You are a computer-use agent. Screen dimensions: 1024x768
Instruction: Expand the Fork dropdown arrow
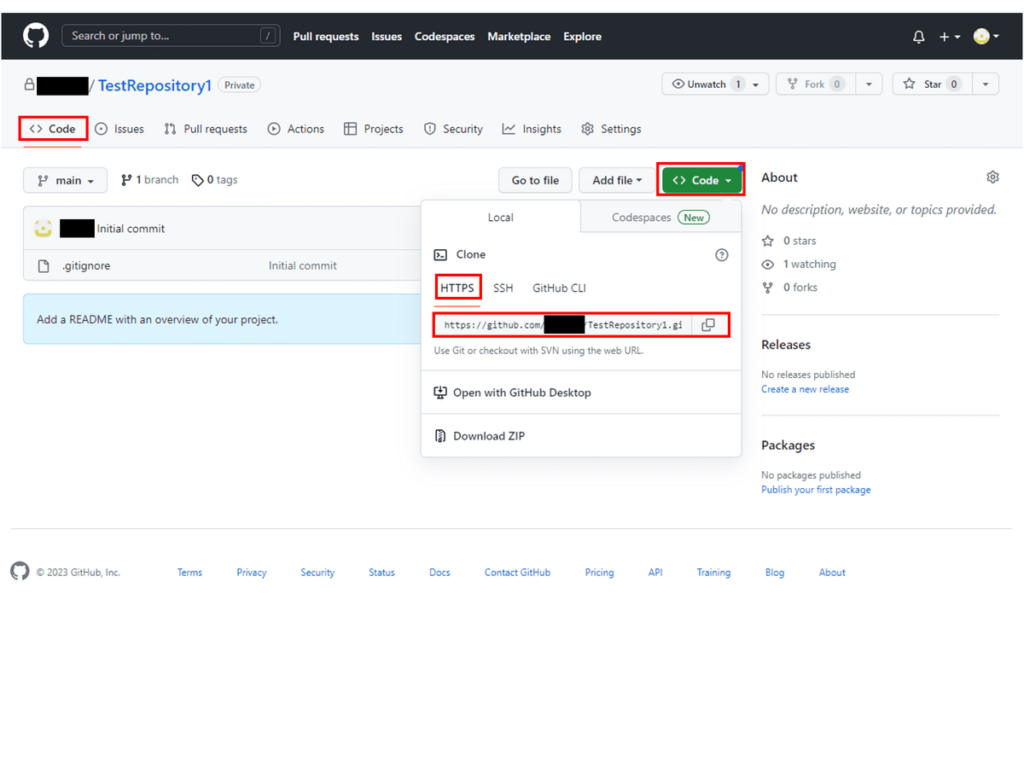coord(869,84)
